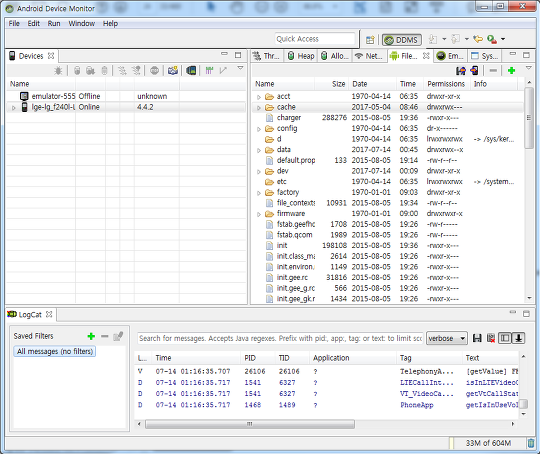This screenshot has height=454, width=540.
Task: Open the Edit menu
Action: click(x=34, y=23)
